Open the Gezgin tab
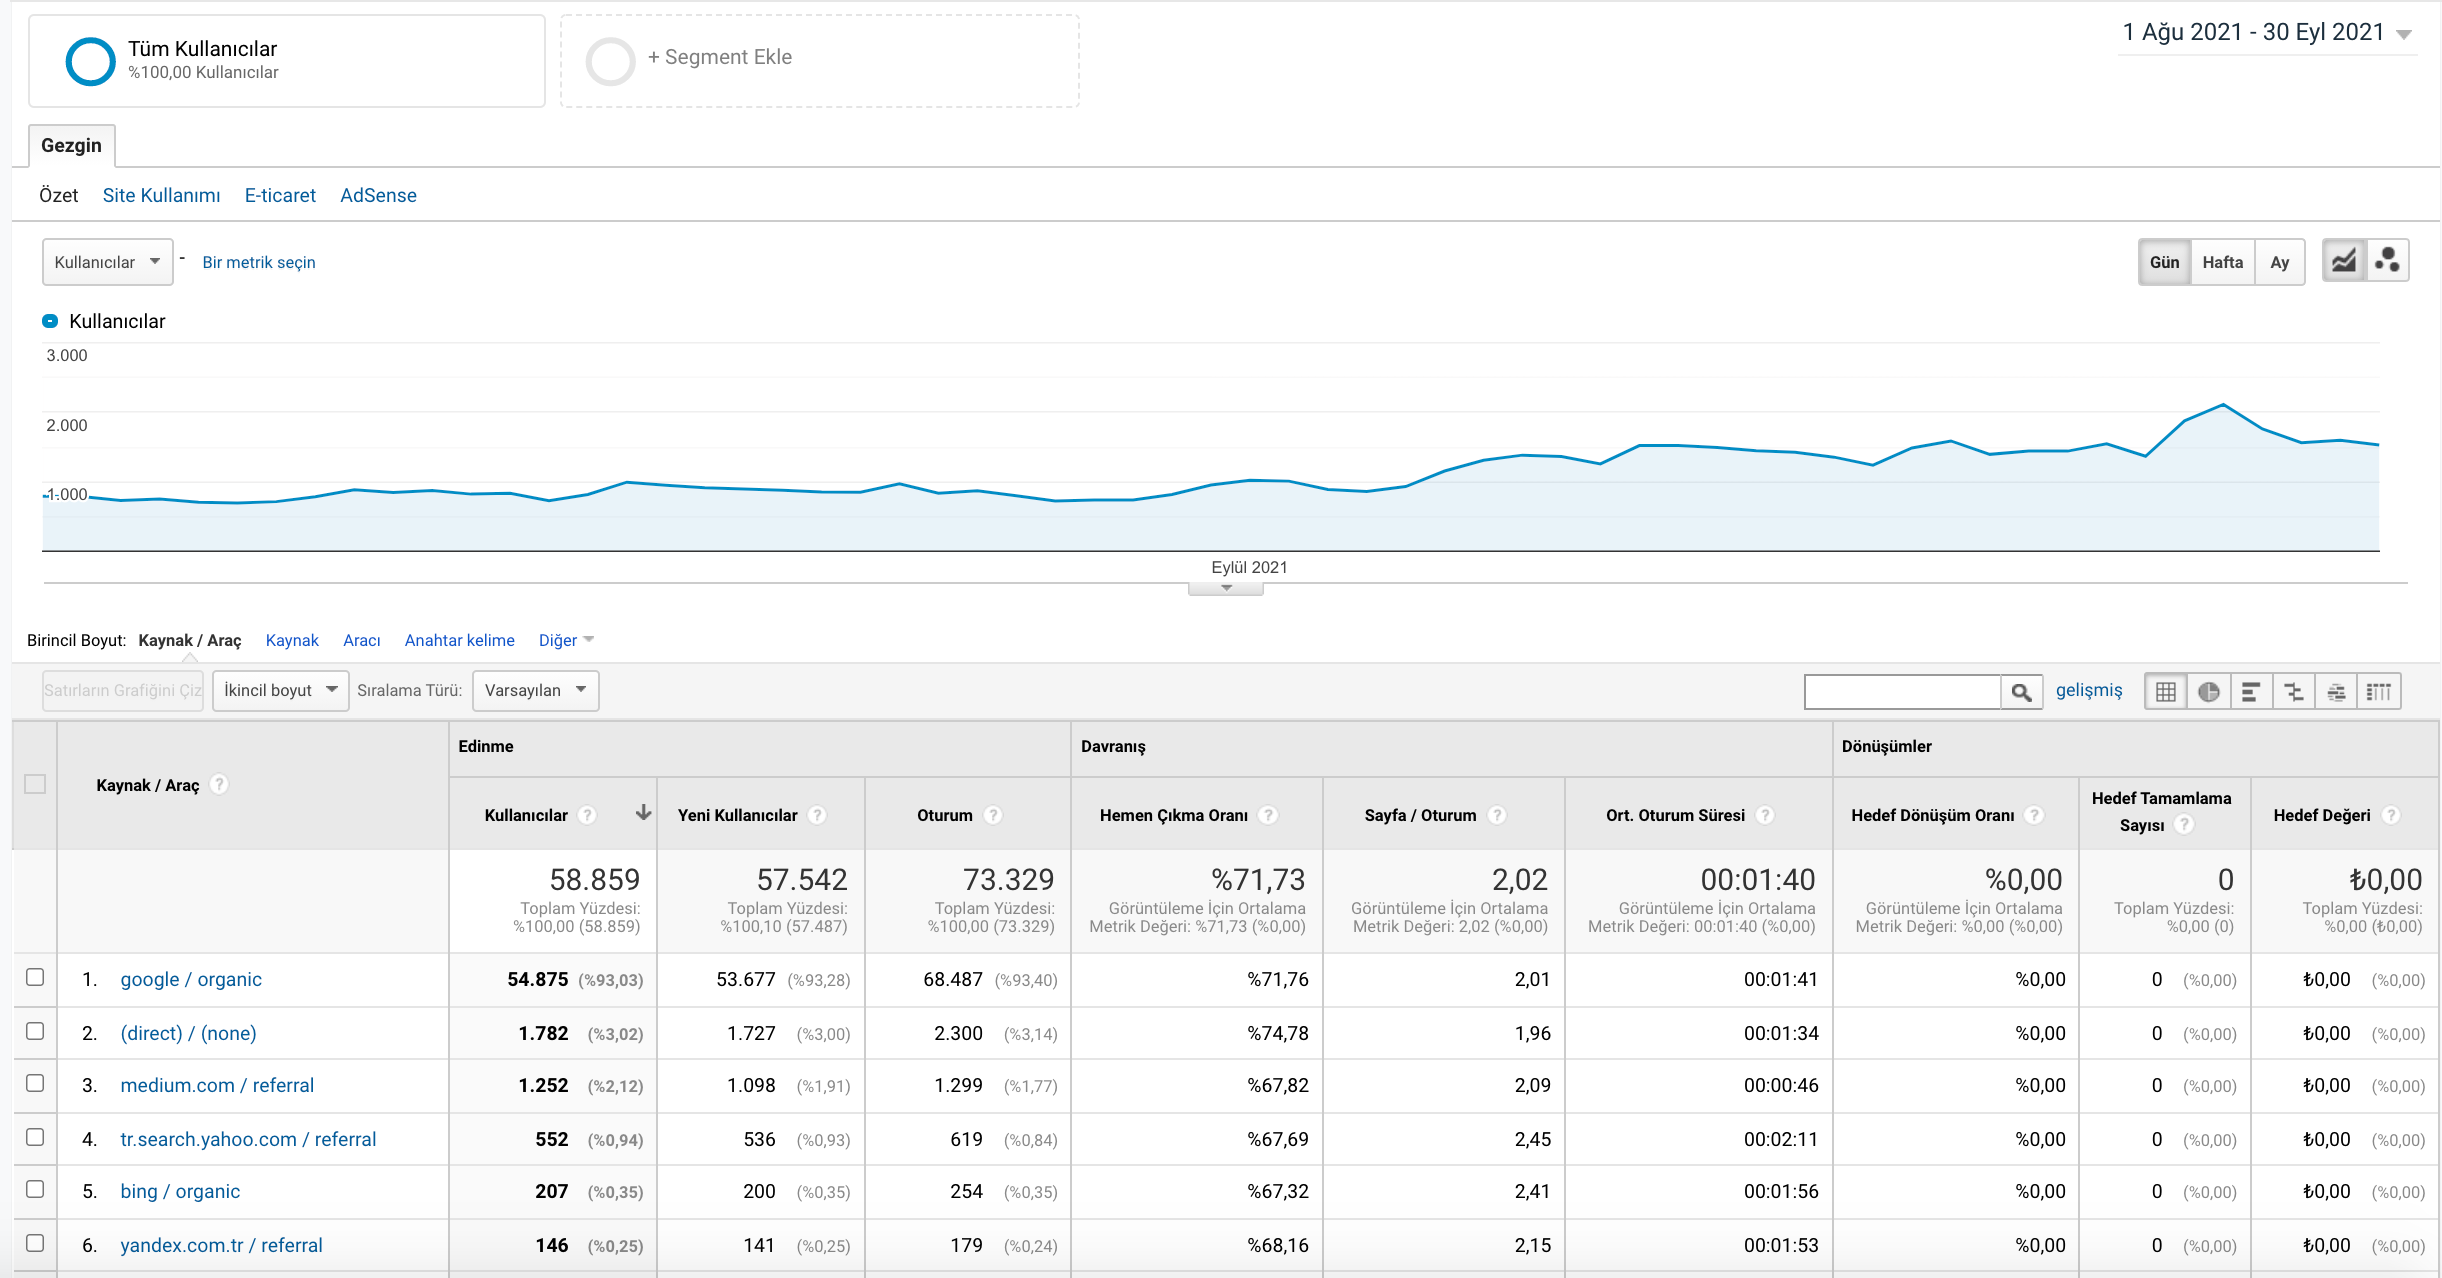 (x=71, y=146)
